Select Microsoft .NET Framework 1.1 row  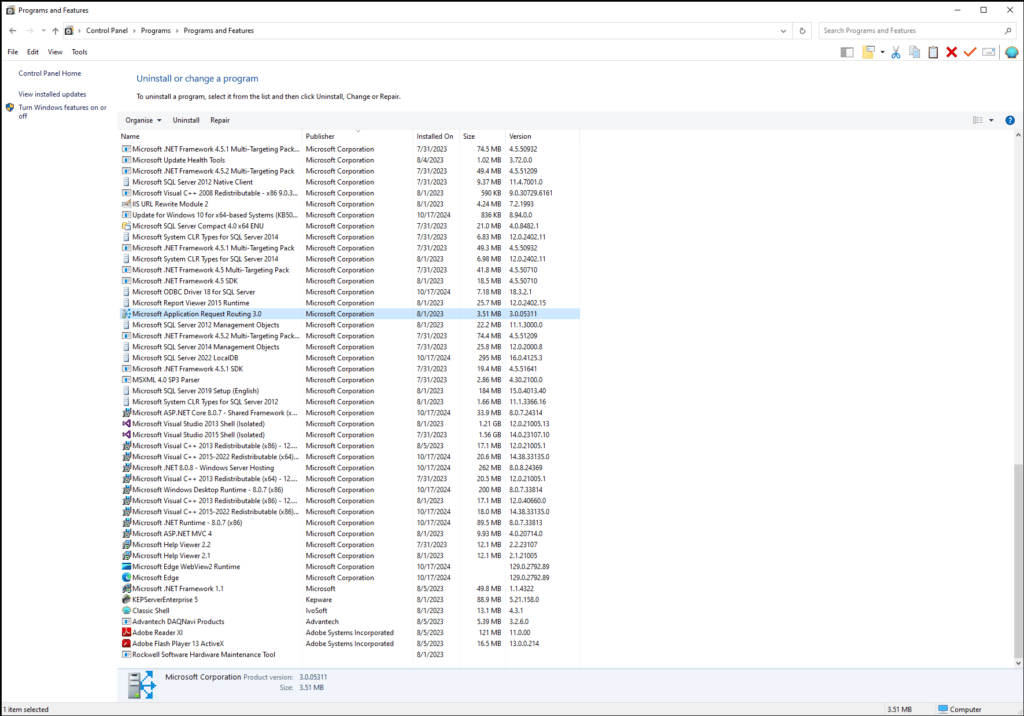tap(349, 589)
